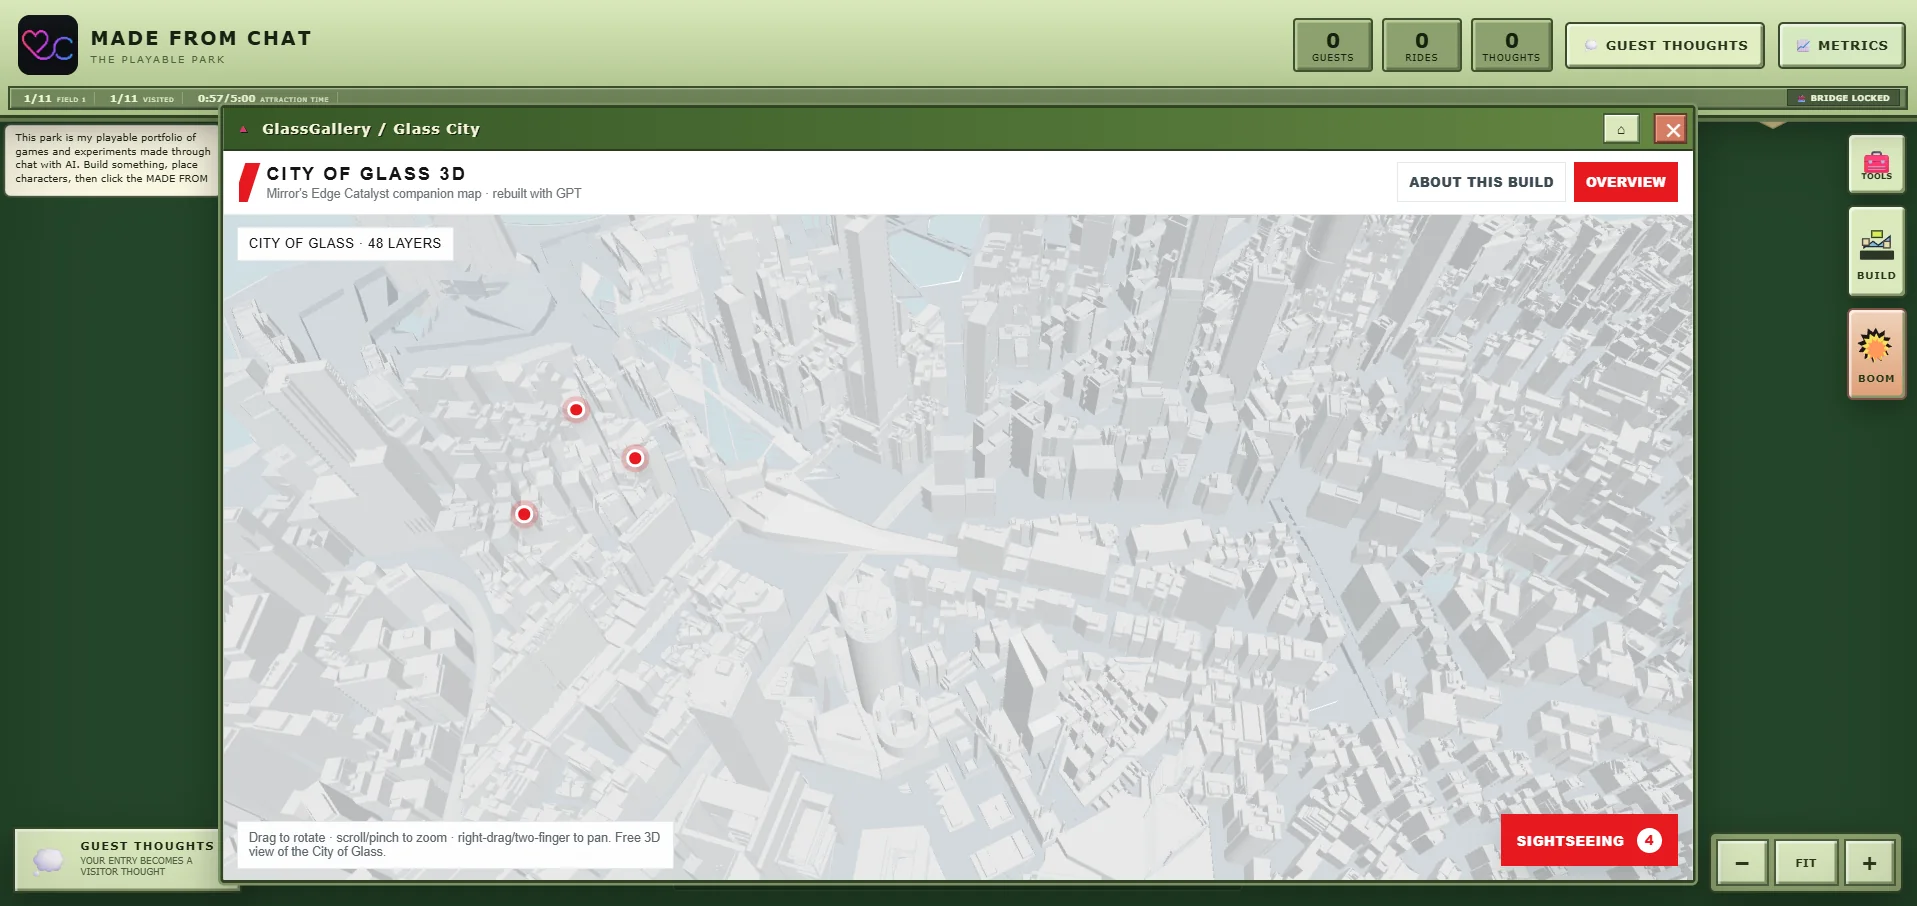Screen dimensions: 1917x906
Task: Click the 'CITY OF GLASS 3D' heading
Action: click(366, 173)
